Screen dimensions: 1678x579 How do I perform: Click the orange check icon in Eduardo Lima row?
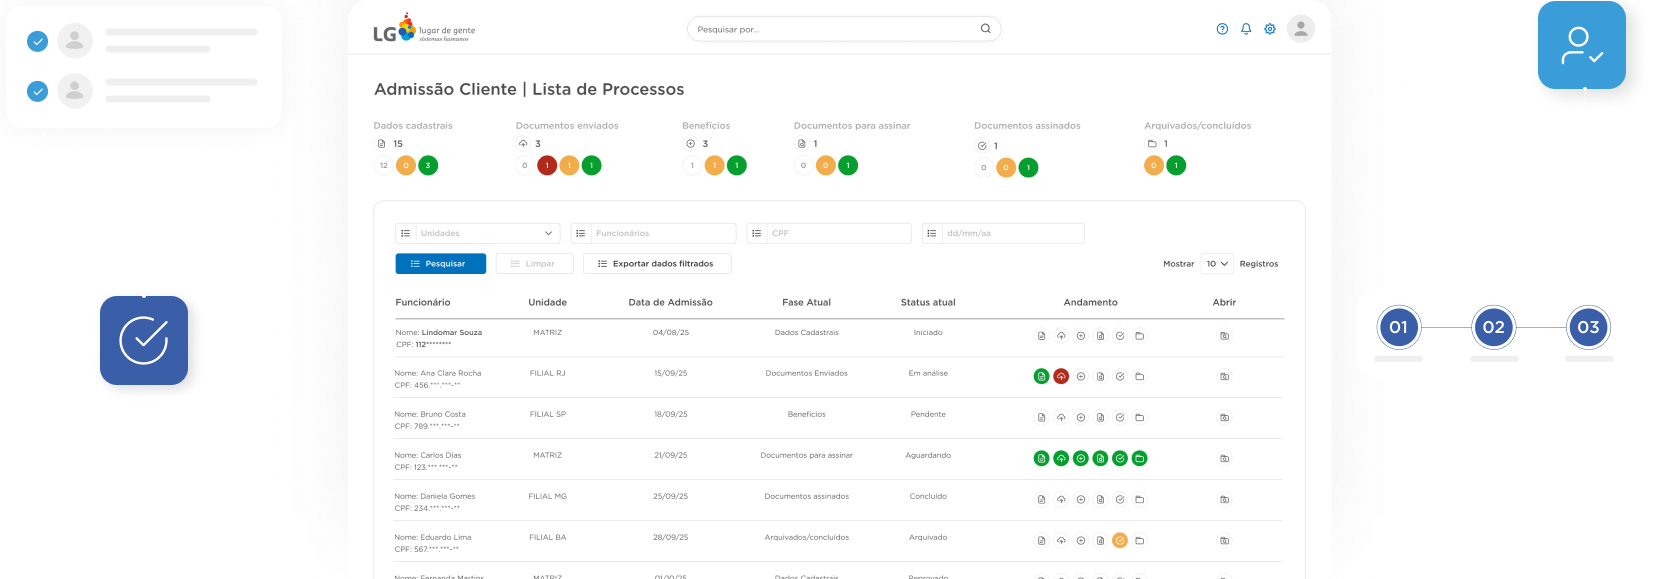point(1120,541)
